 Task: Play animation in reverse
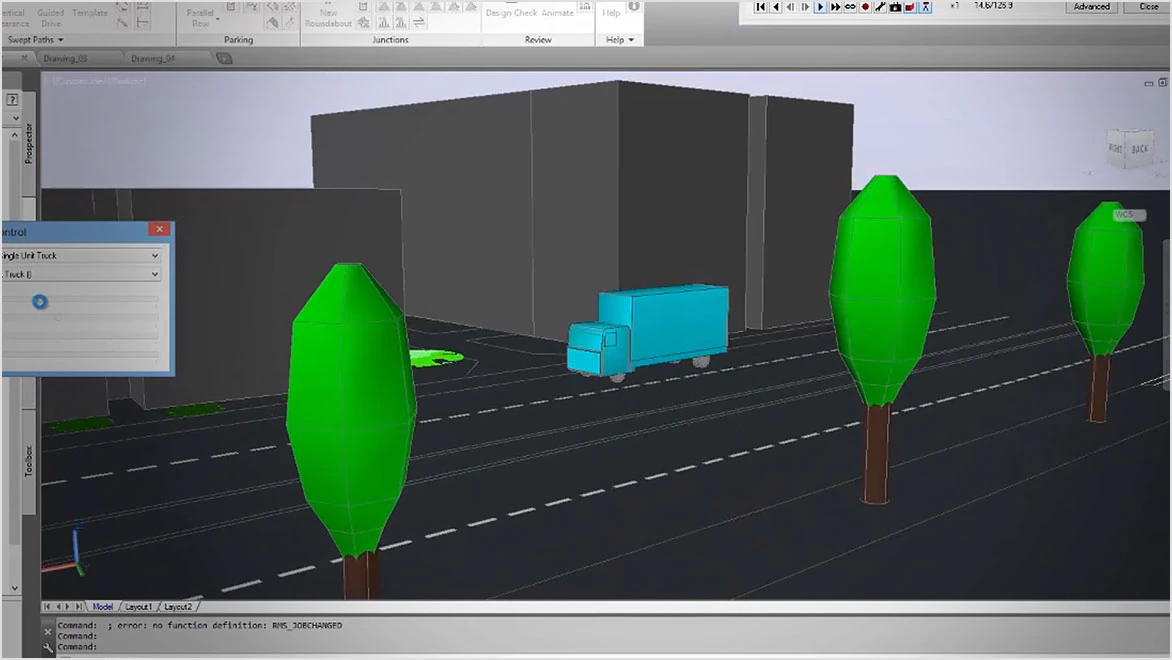(x=776, y=7)
